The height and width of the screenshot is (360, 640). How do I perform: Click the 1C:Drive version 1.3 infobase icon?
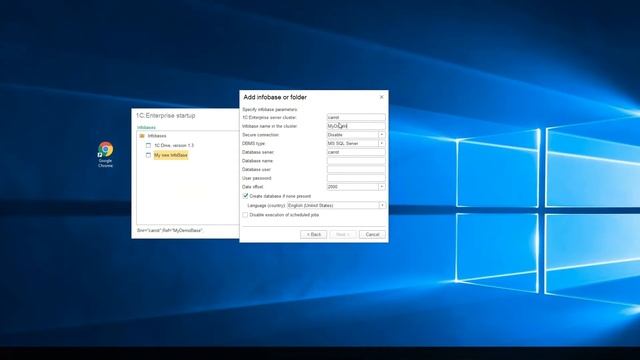(x=149, y=145)
